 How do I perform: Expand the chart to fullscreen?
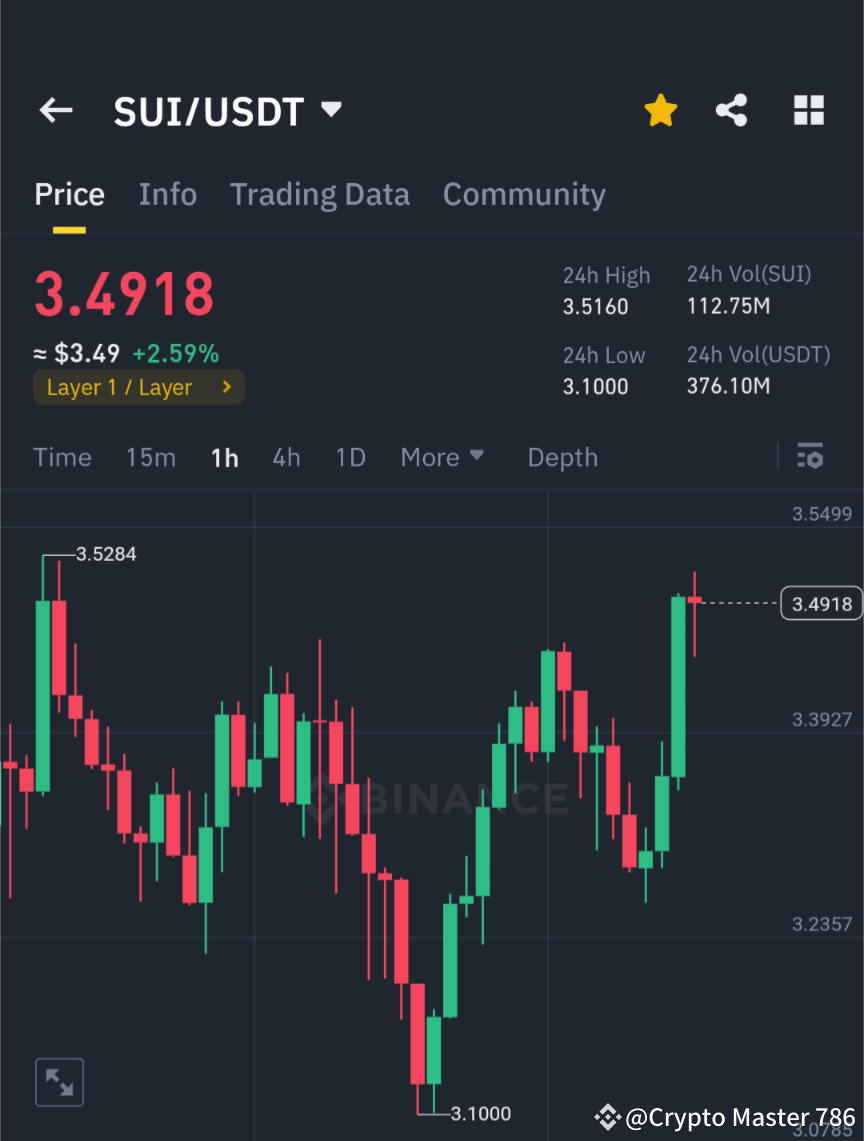click(x=59, y=1081)
